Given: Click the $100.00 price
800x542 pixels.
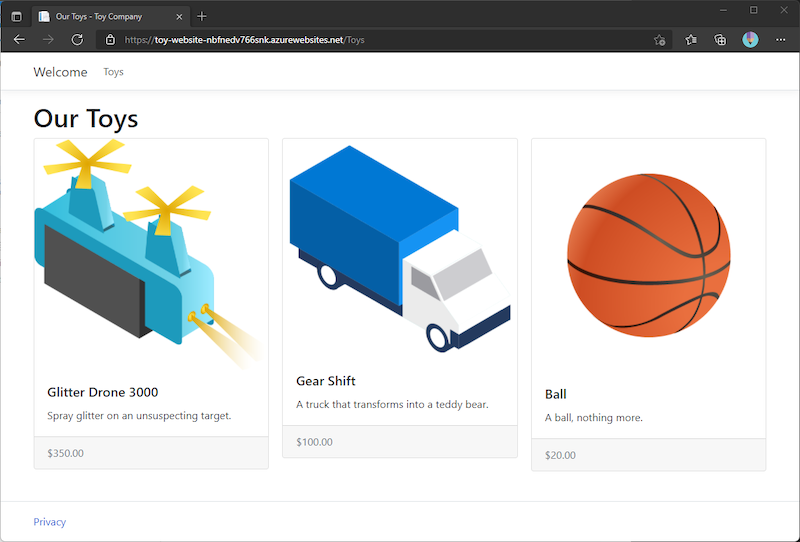Looking at the screenshot, I should pyautogui.click(x=314, y=442).
